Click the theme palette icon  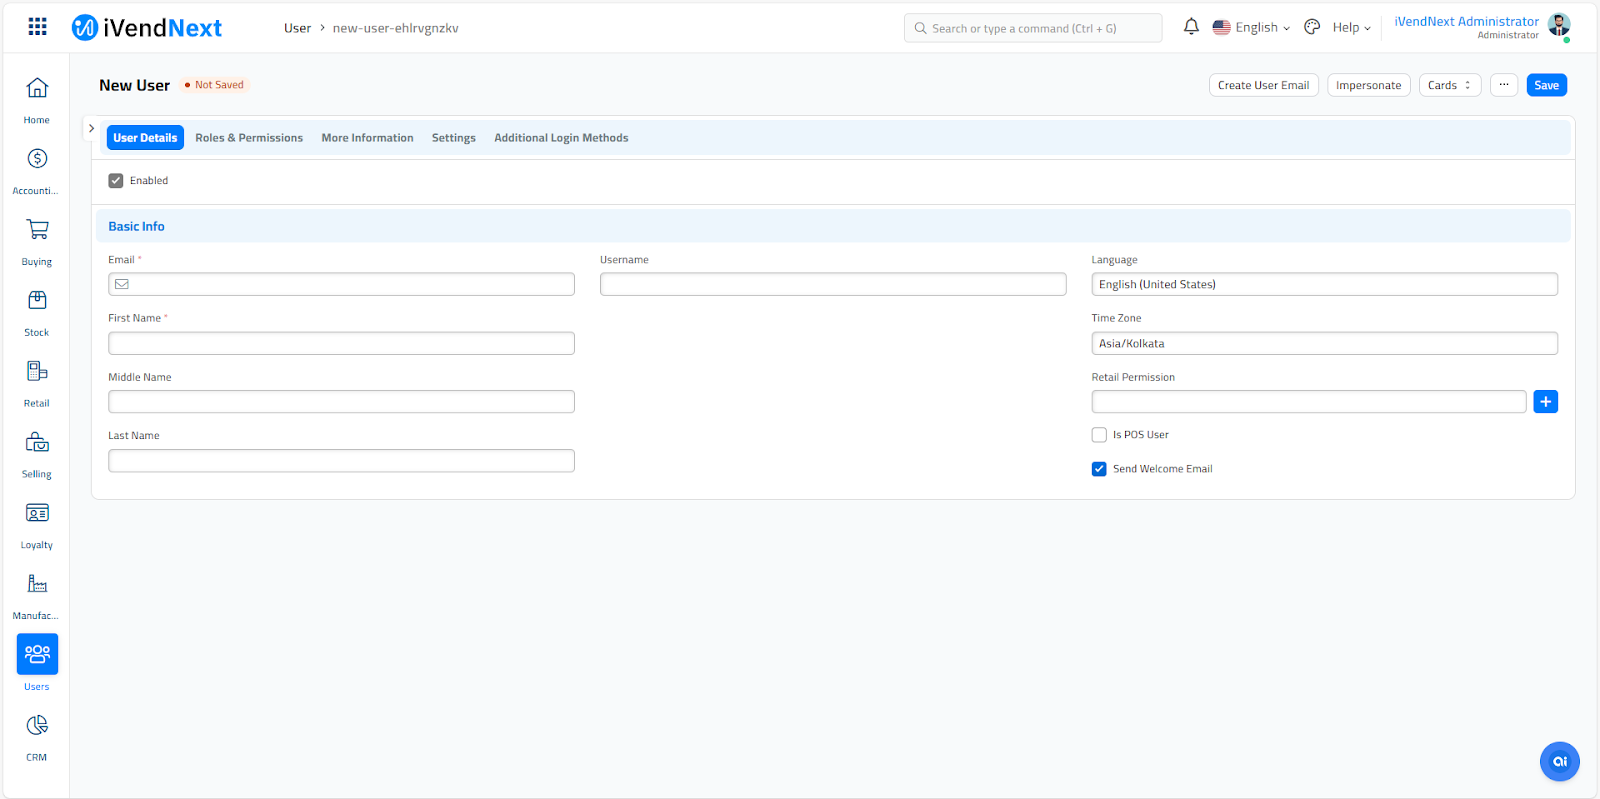click(x=1312, y=27)
